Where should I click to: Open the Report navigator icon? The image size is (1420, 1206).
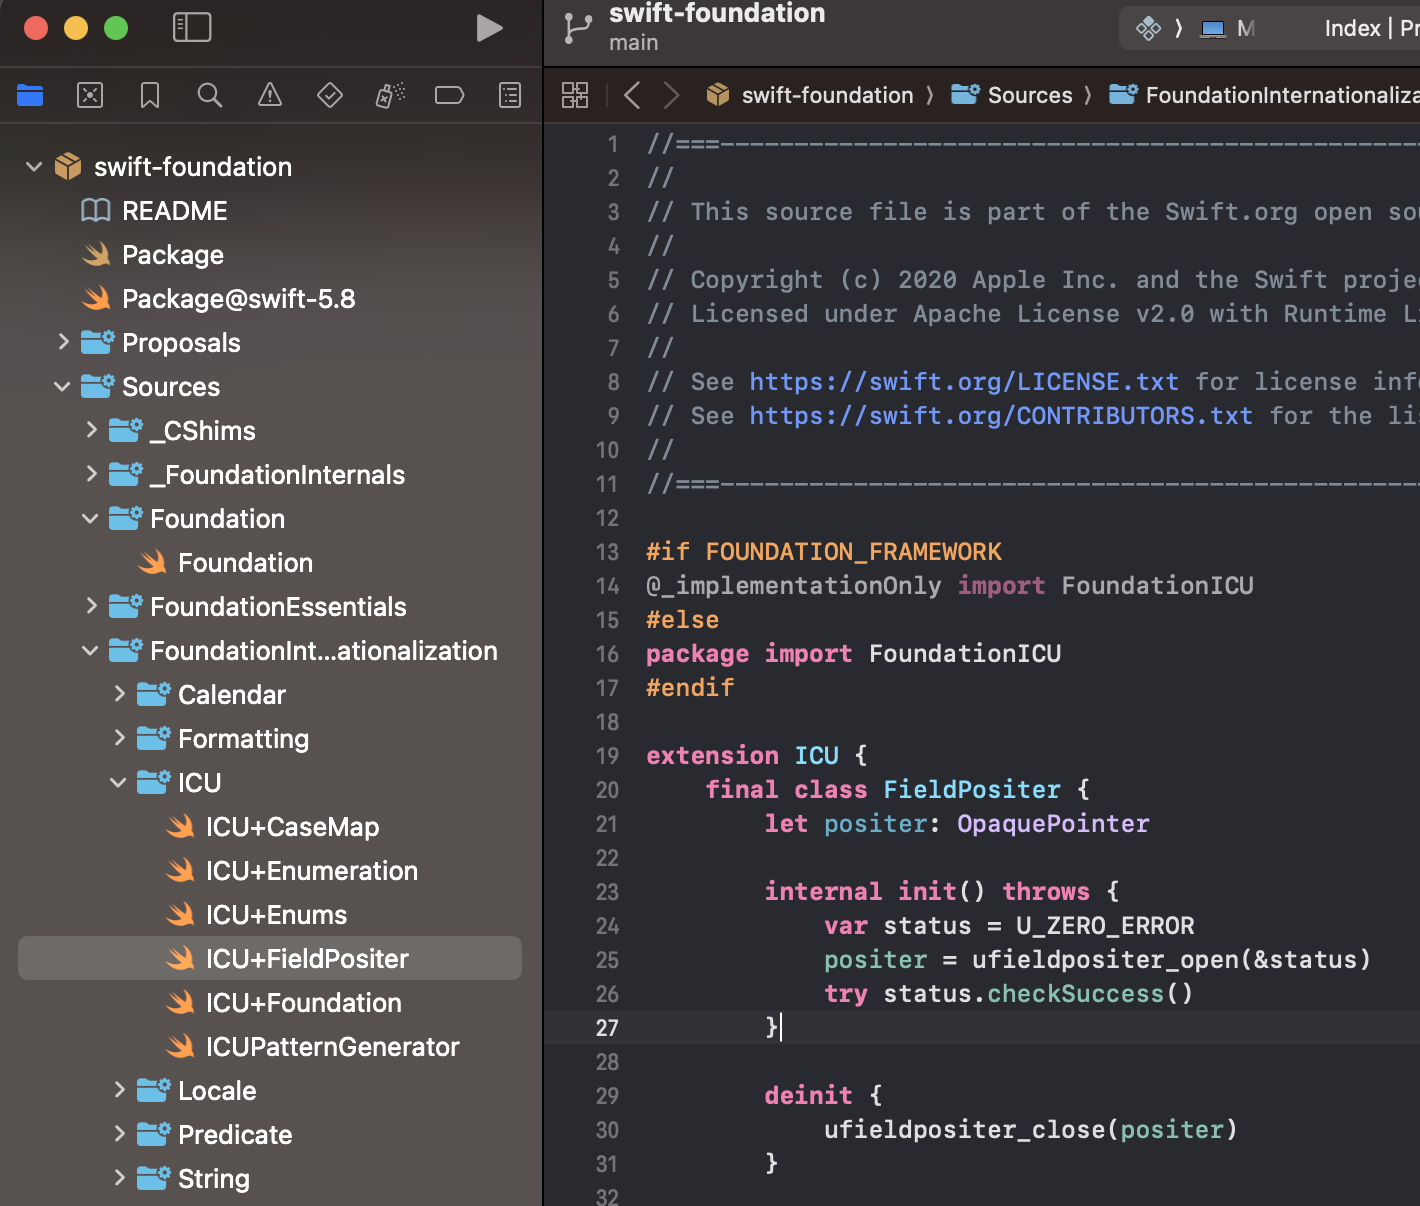coord(510,95)
